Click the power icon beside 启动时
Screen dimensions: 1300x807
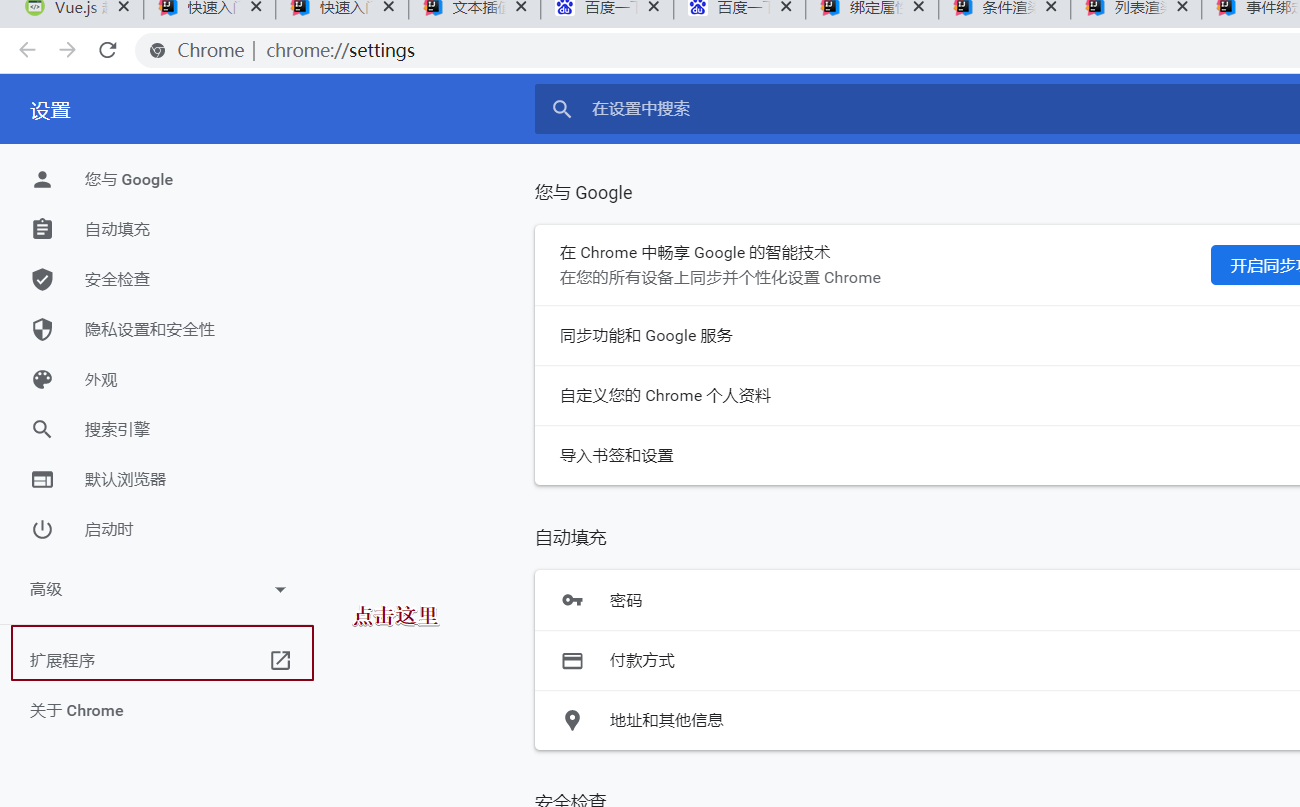pos(42,530)
